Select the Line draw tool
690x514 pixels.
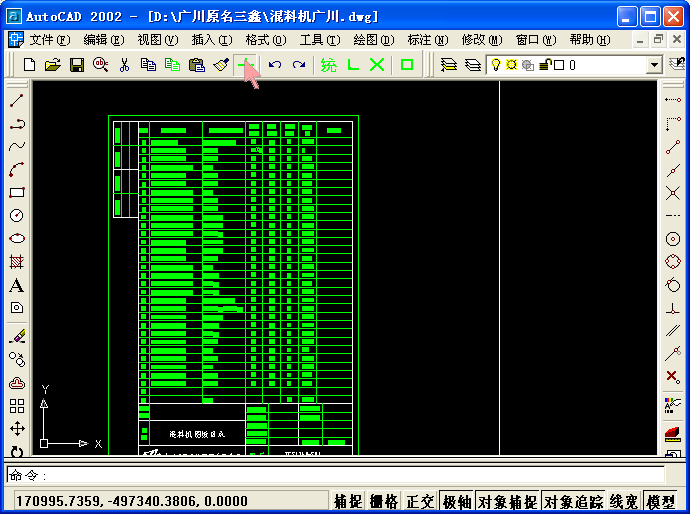(17, 101)
